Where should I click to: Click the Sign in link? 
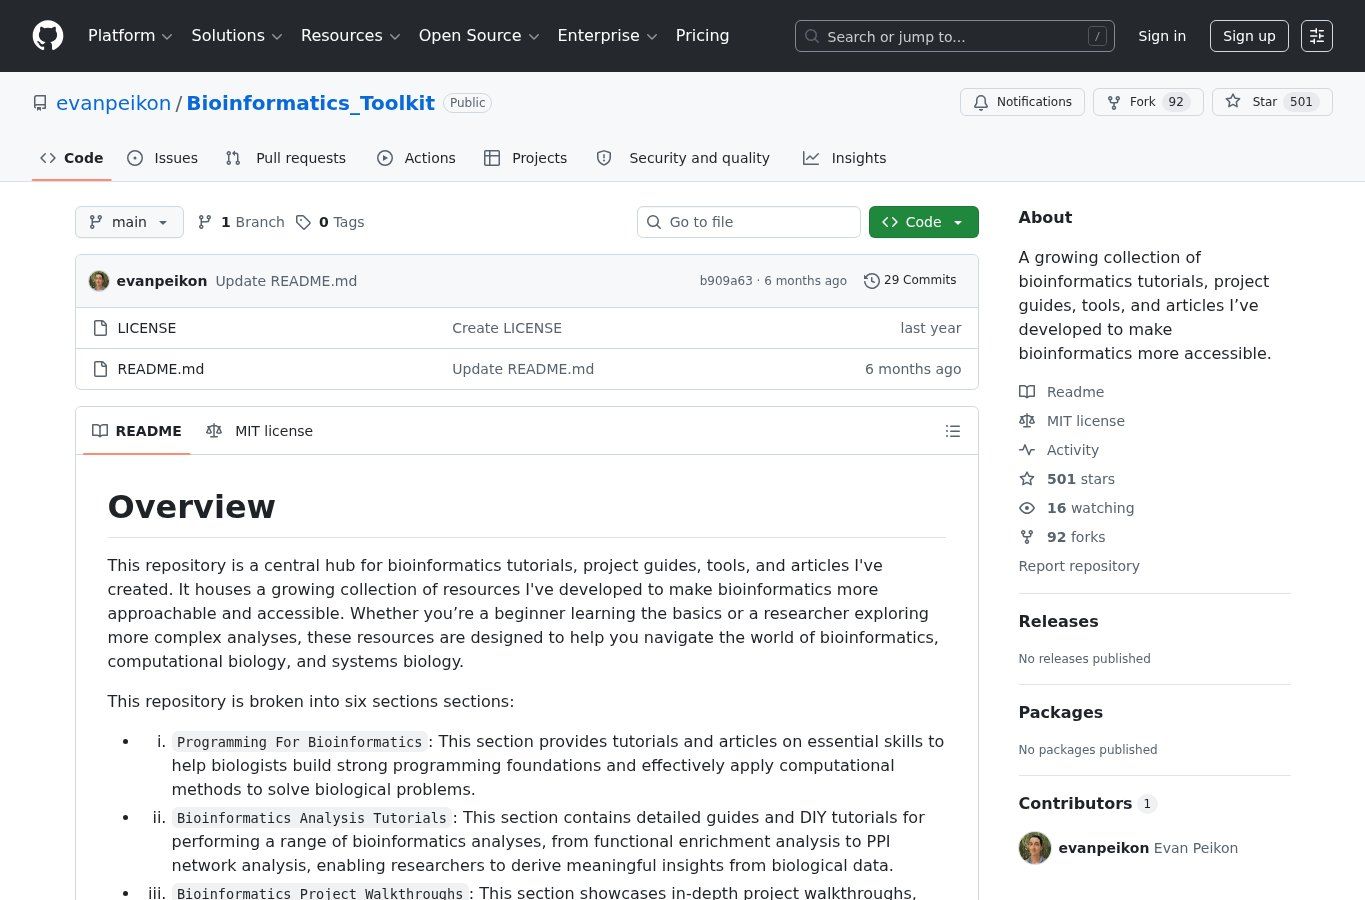(1162, 36)
